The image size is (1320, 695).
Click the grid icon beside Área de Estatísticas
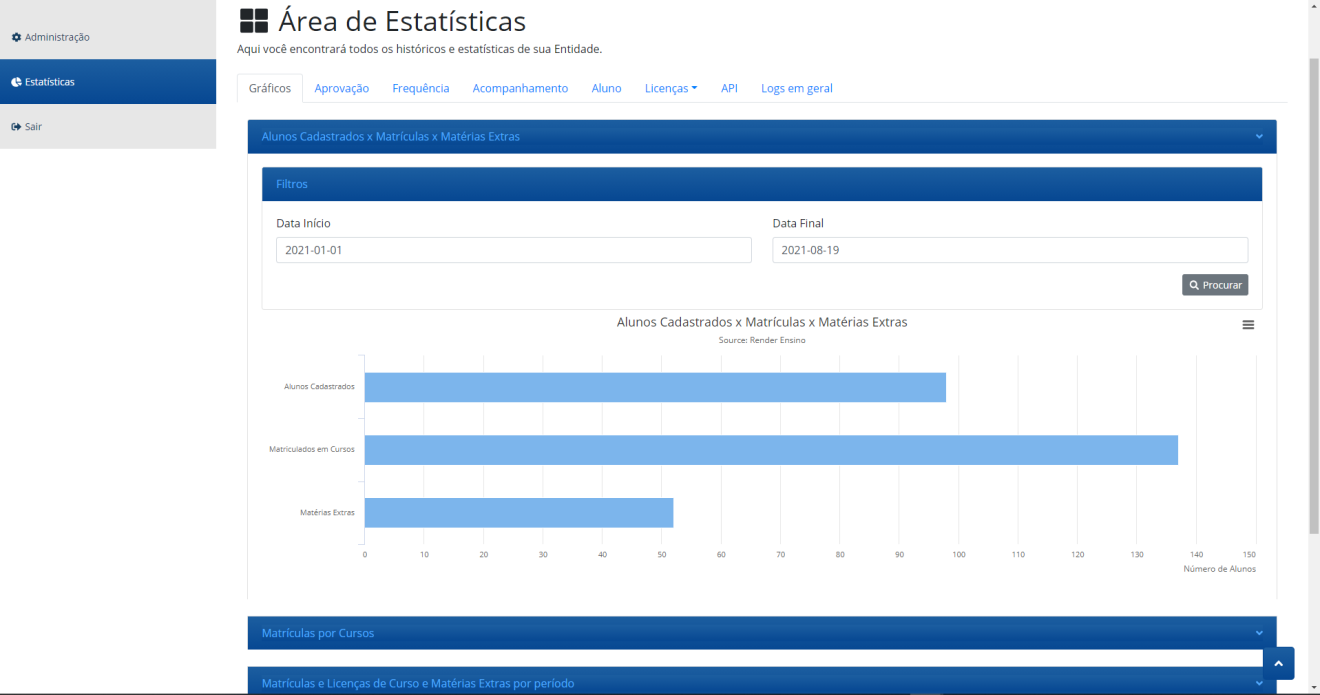click(x=253, y=19)
